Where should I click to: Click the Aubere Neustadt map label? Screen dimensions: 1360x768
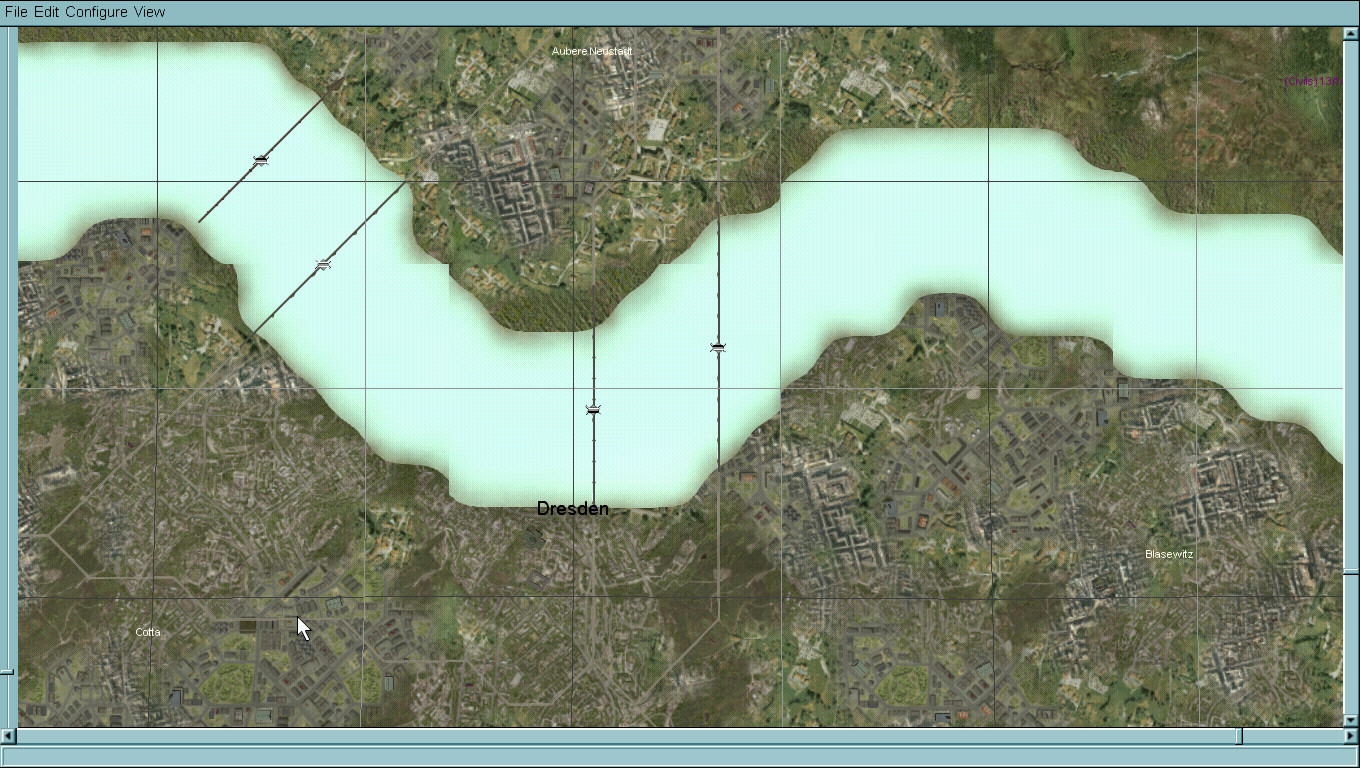(592, 51)
